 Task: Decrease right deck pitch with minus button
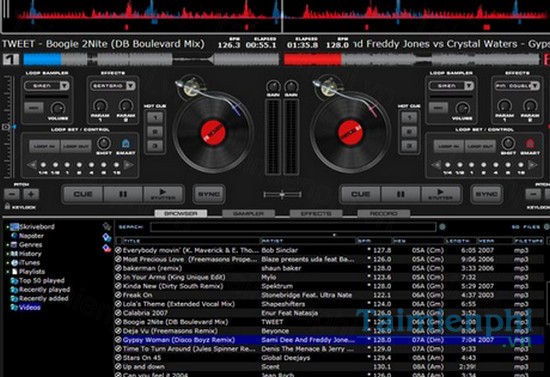[x=533, y=194]
